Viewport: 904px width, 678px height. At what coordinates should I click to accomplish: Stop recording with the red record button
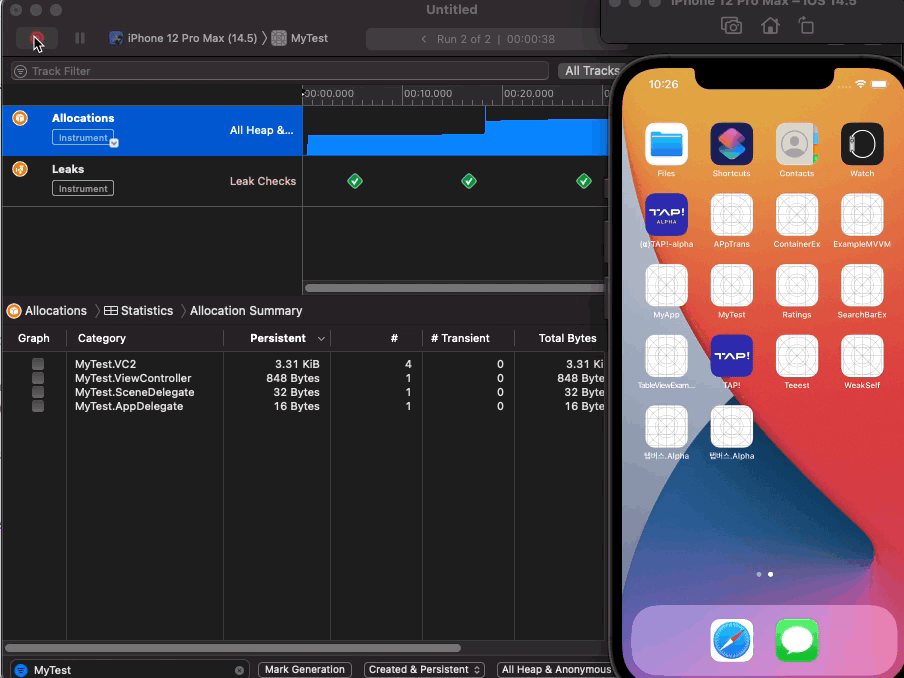point(36,39)
